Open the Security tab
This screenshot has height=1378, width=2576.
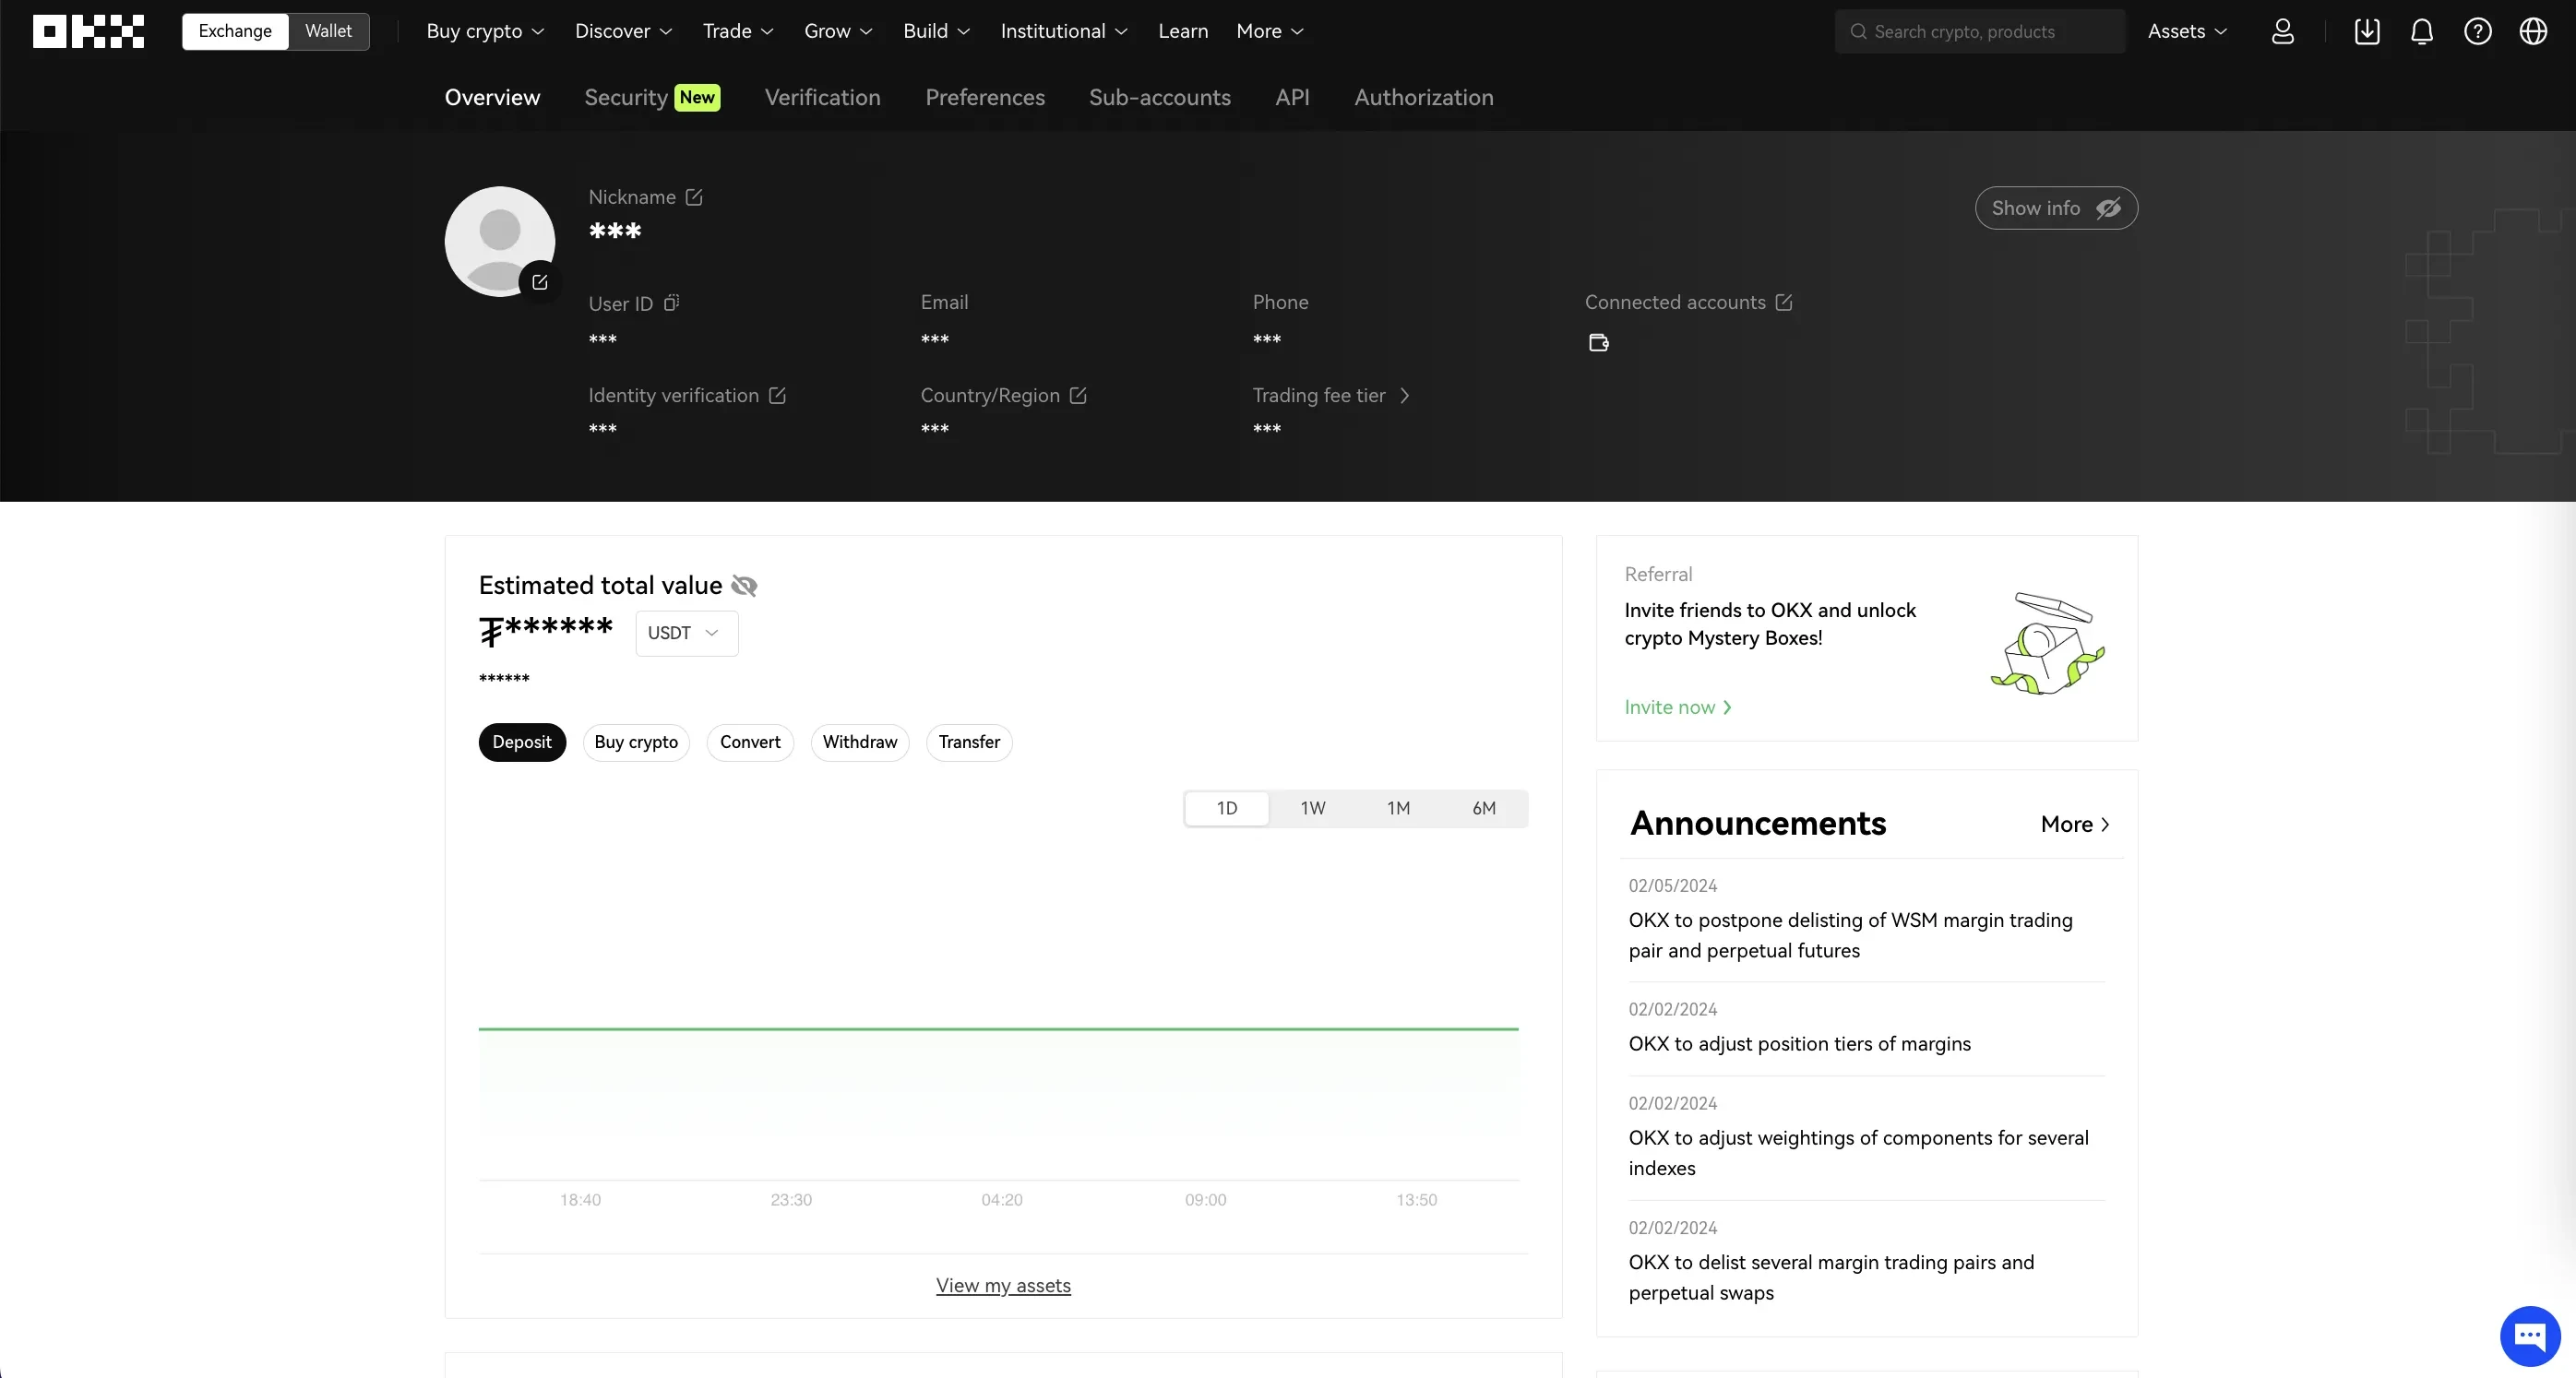click(x=652, y=97)
